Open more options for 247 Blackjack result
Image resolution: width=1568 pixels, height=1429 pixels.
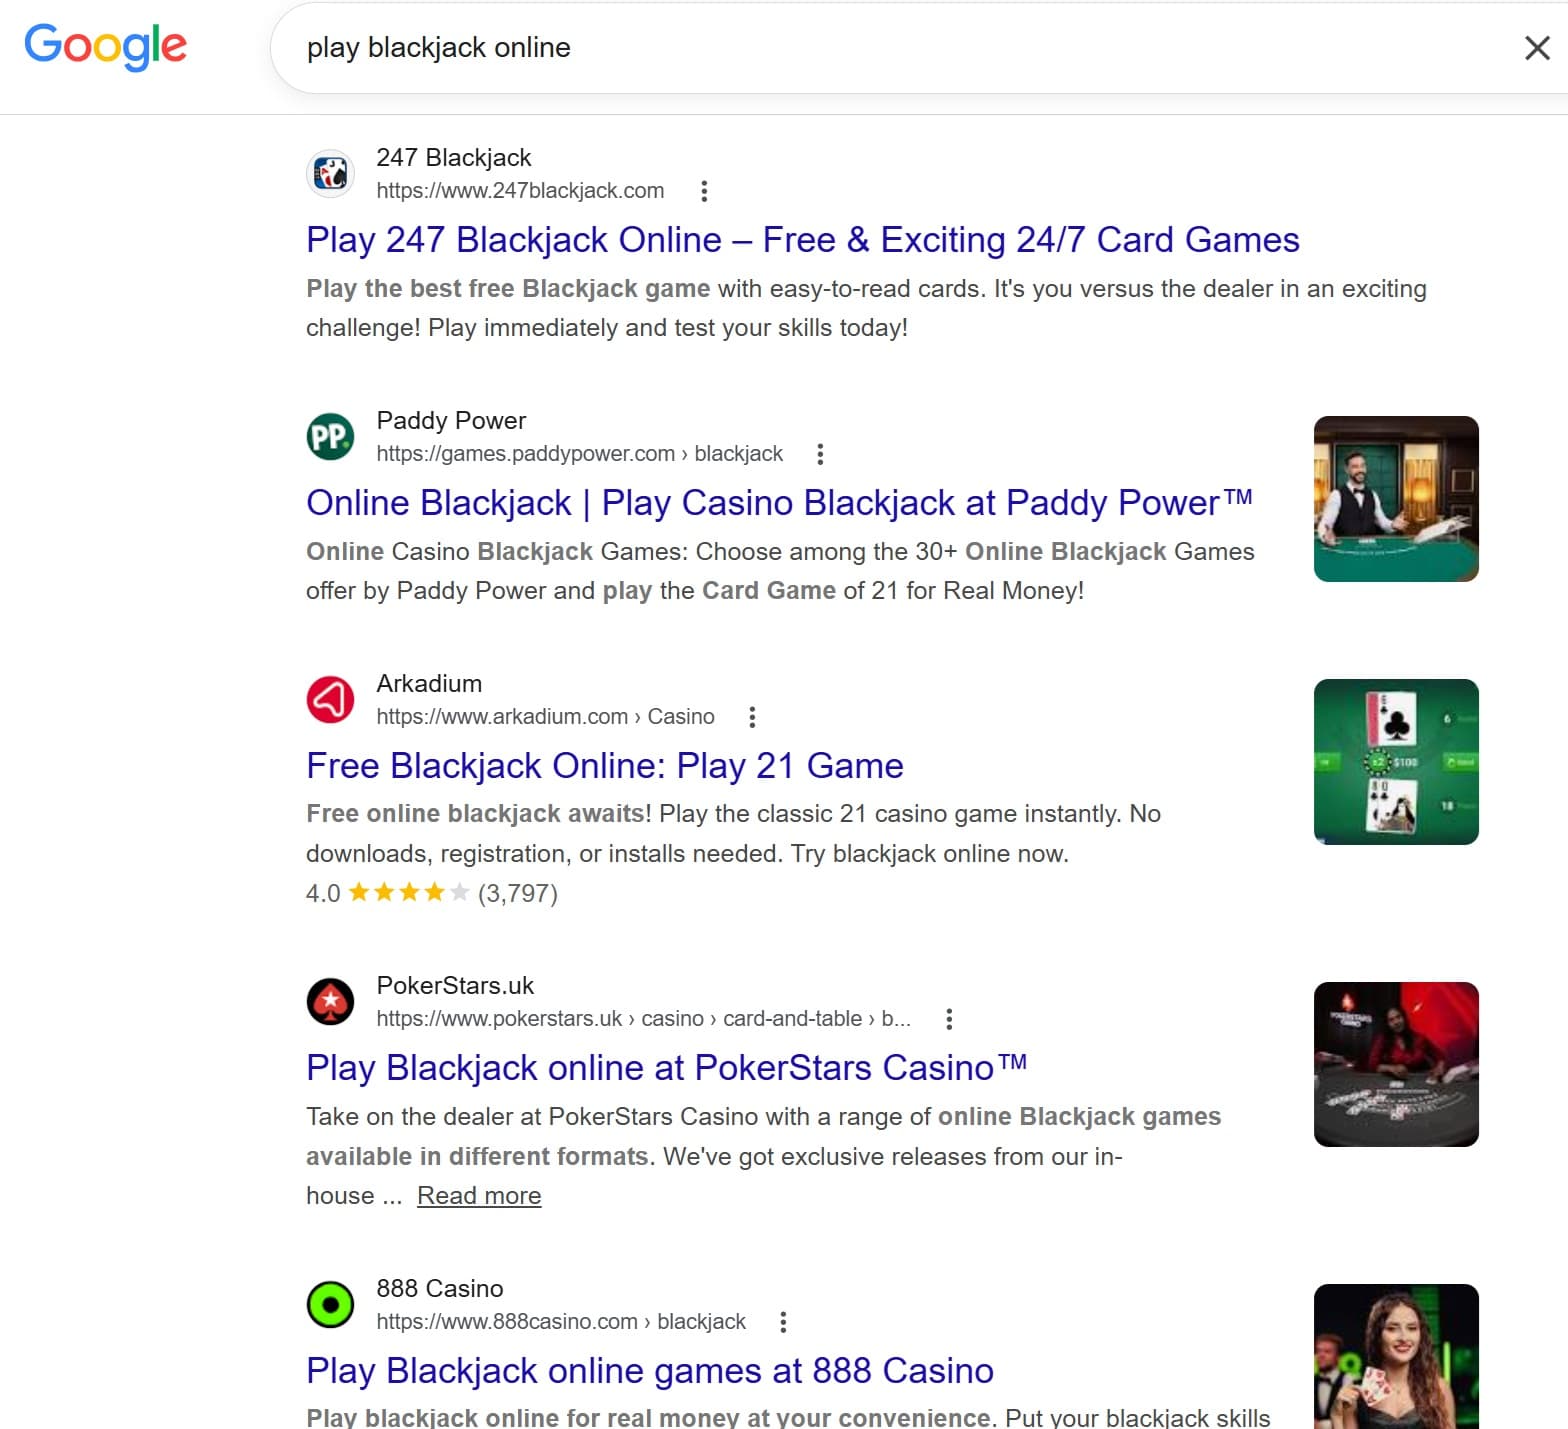(704, 191)
